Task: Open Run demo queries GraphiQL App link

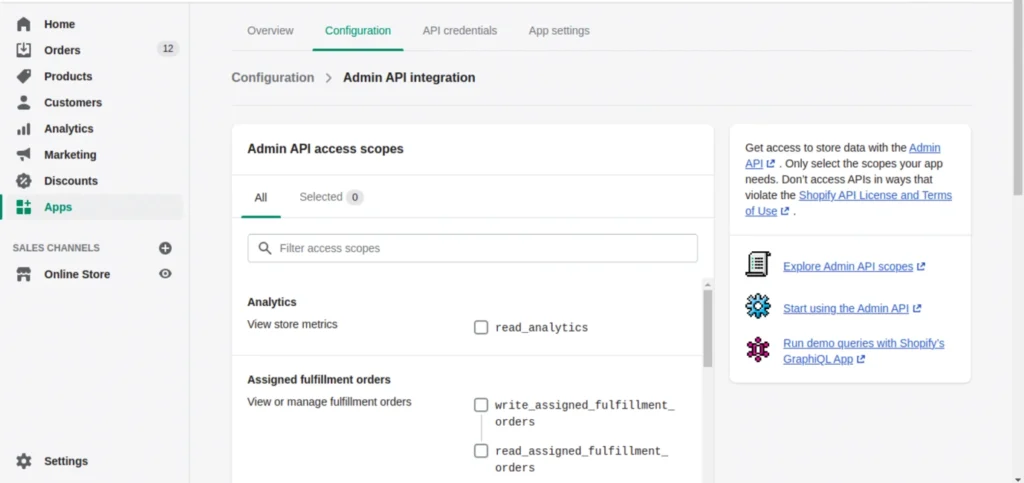Action: click(863, 351)
